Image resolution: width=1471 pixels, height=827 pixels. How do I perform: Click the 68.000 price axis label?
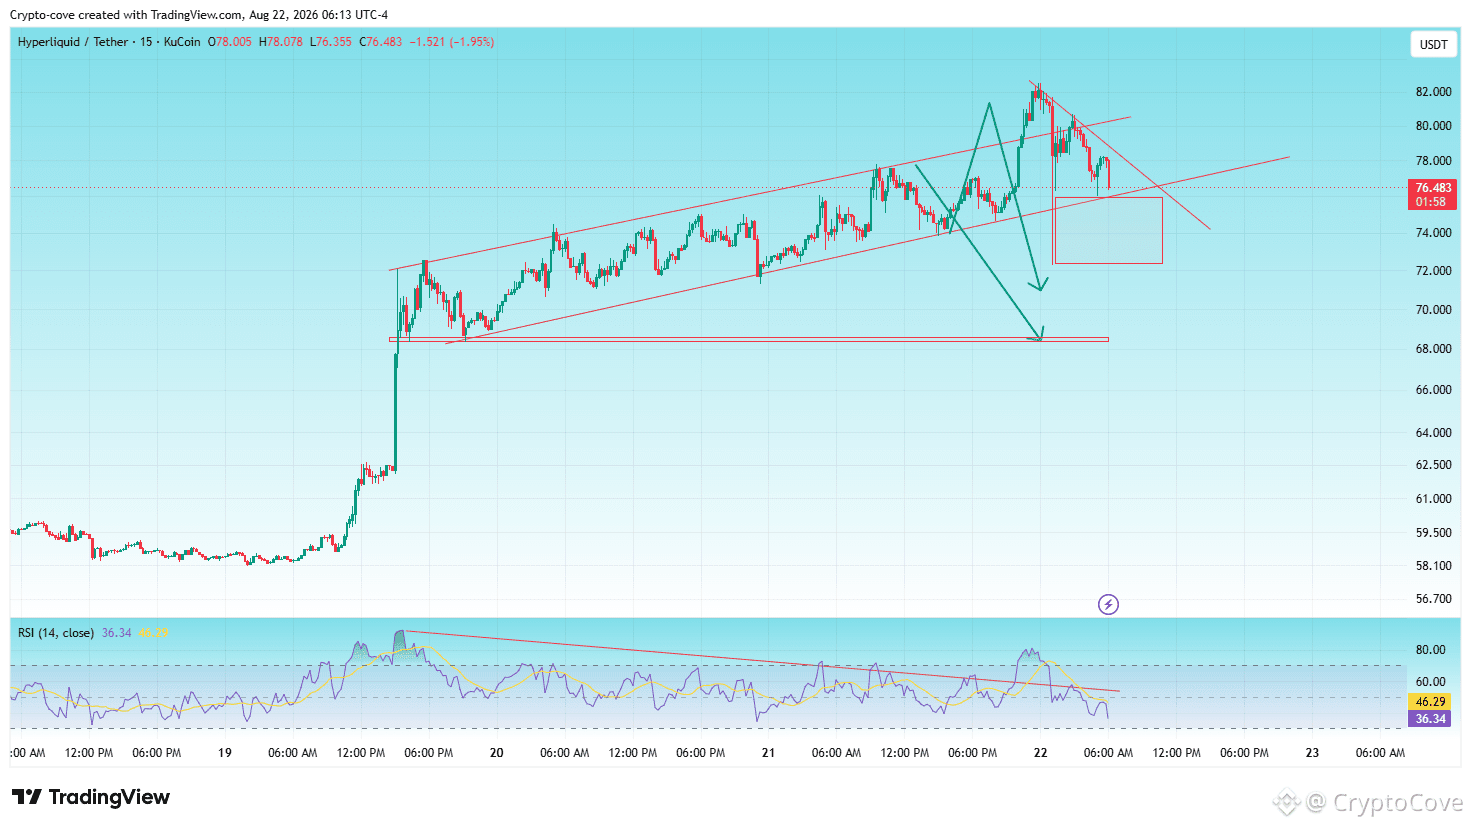1433,349
